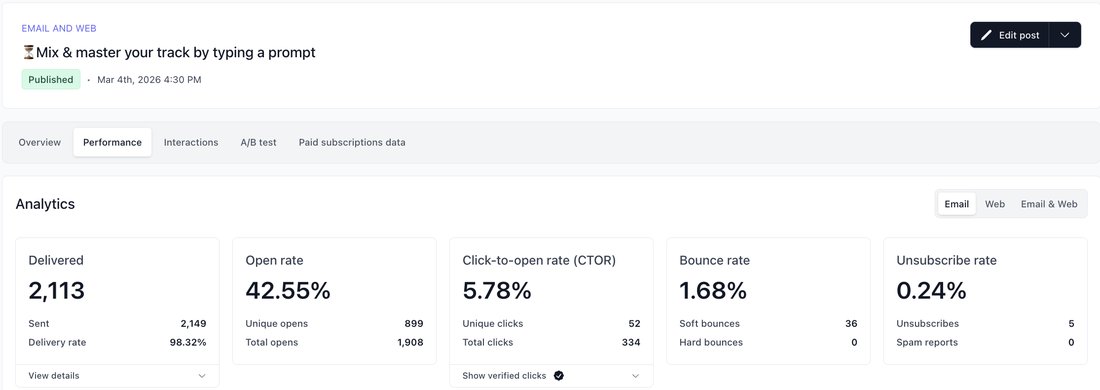Click the pencil icon on Edit post
The height and width of the screenshot is (390, 1100).
(986, 35)
